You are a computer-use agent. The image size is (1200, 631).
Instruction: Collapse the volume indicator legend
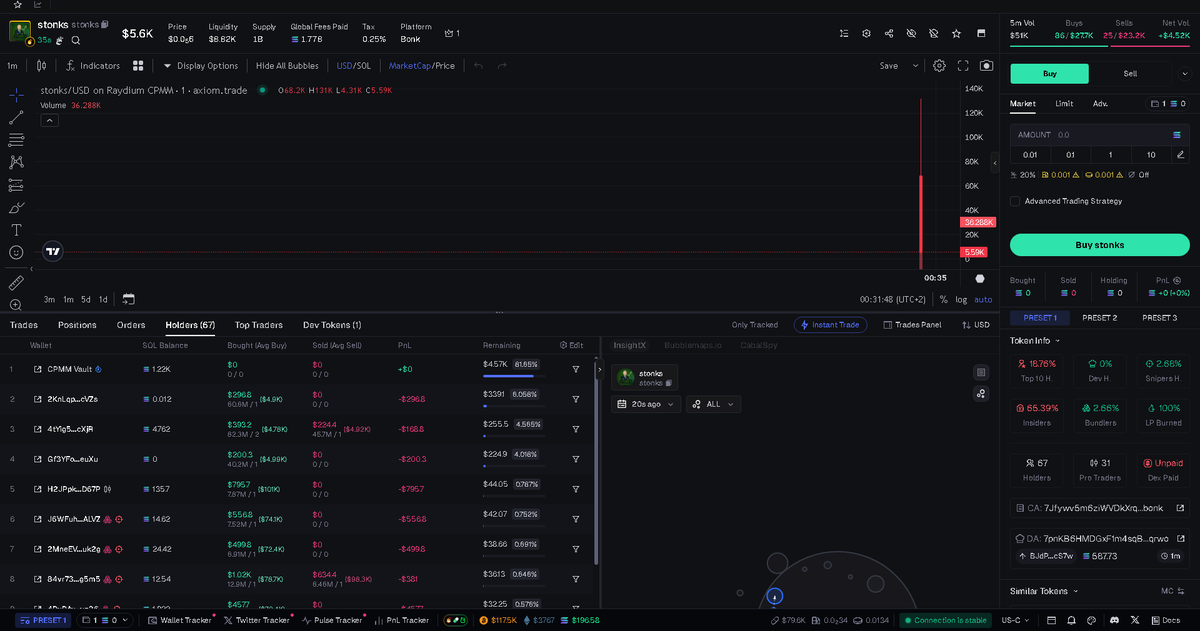pos(49,120)
